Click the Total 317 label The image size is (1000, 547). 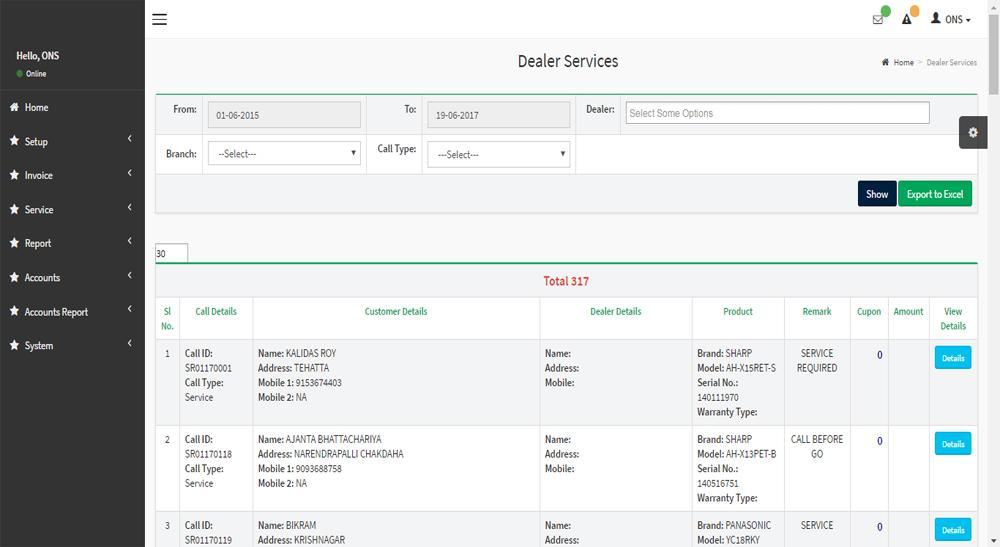pyautogui.click(x=566, y=281)
